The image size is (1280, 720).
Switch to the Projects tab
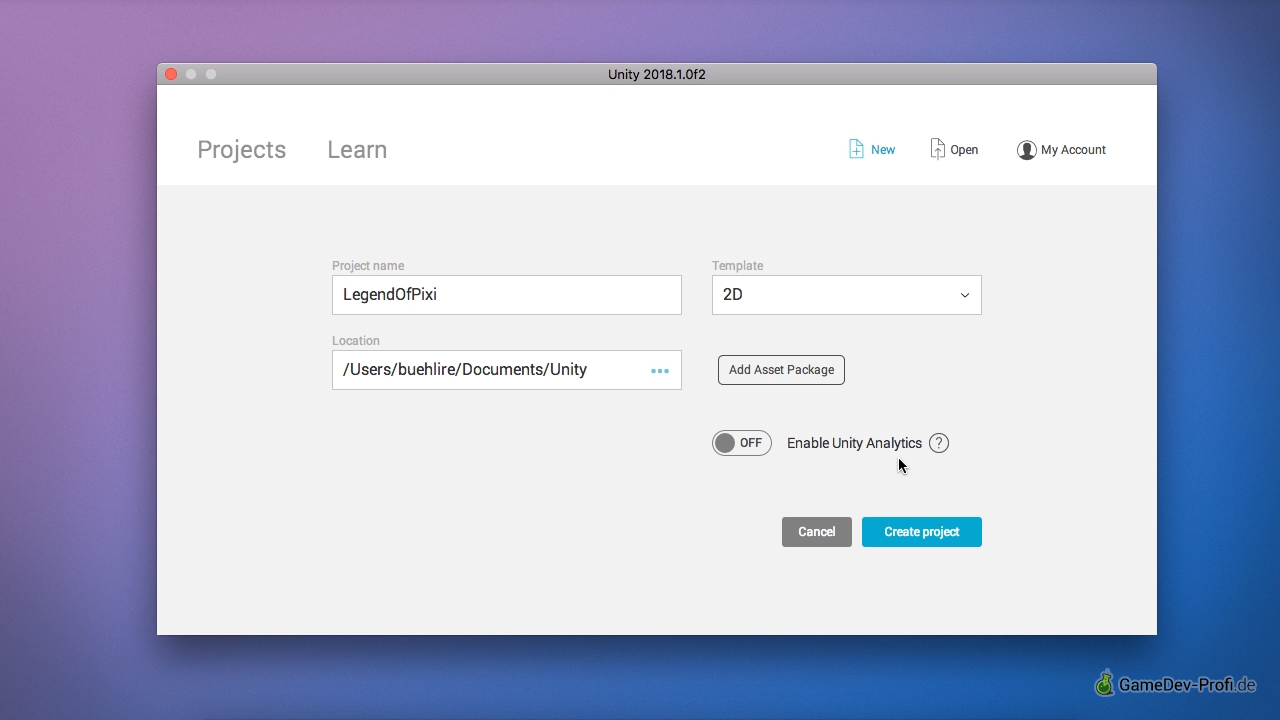pyautogui.click(x=242, y=150)
